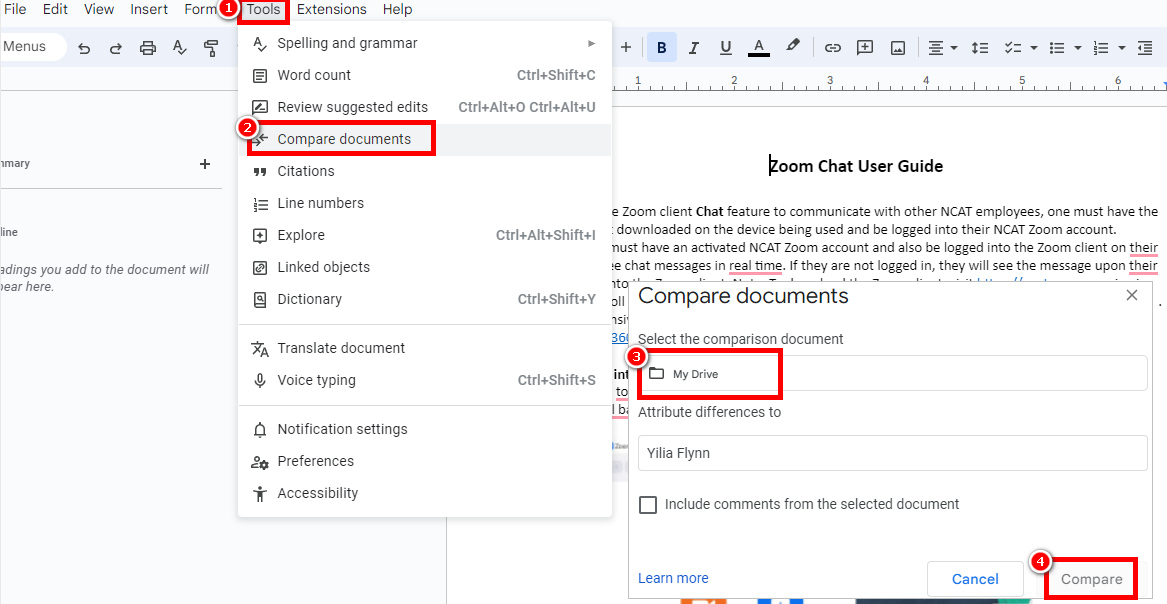Screen dimensions: 1167x604
Task: Toggle bold formatting button
Action: (x=660, y=47)
